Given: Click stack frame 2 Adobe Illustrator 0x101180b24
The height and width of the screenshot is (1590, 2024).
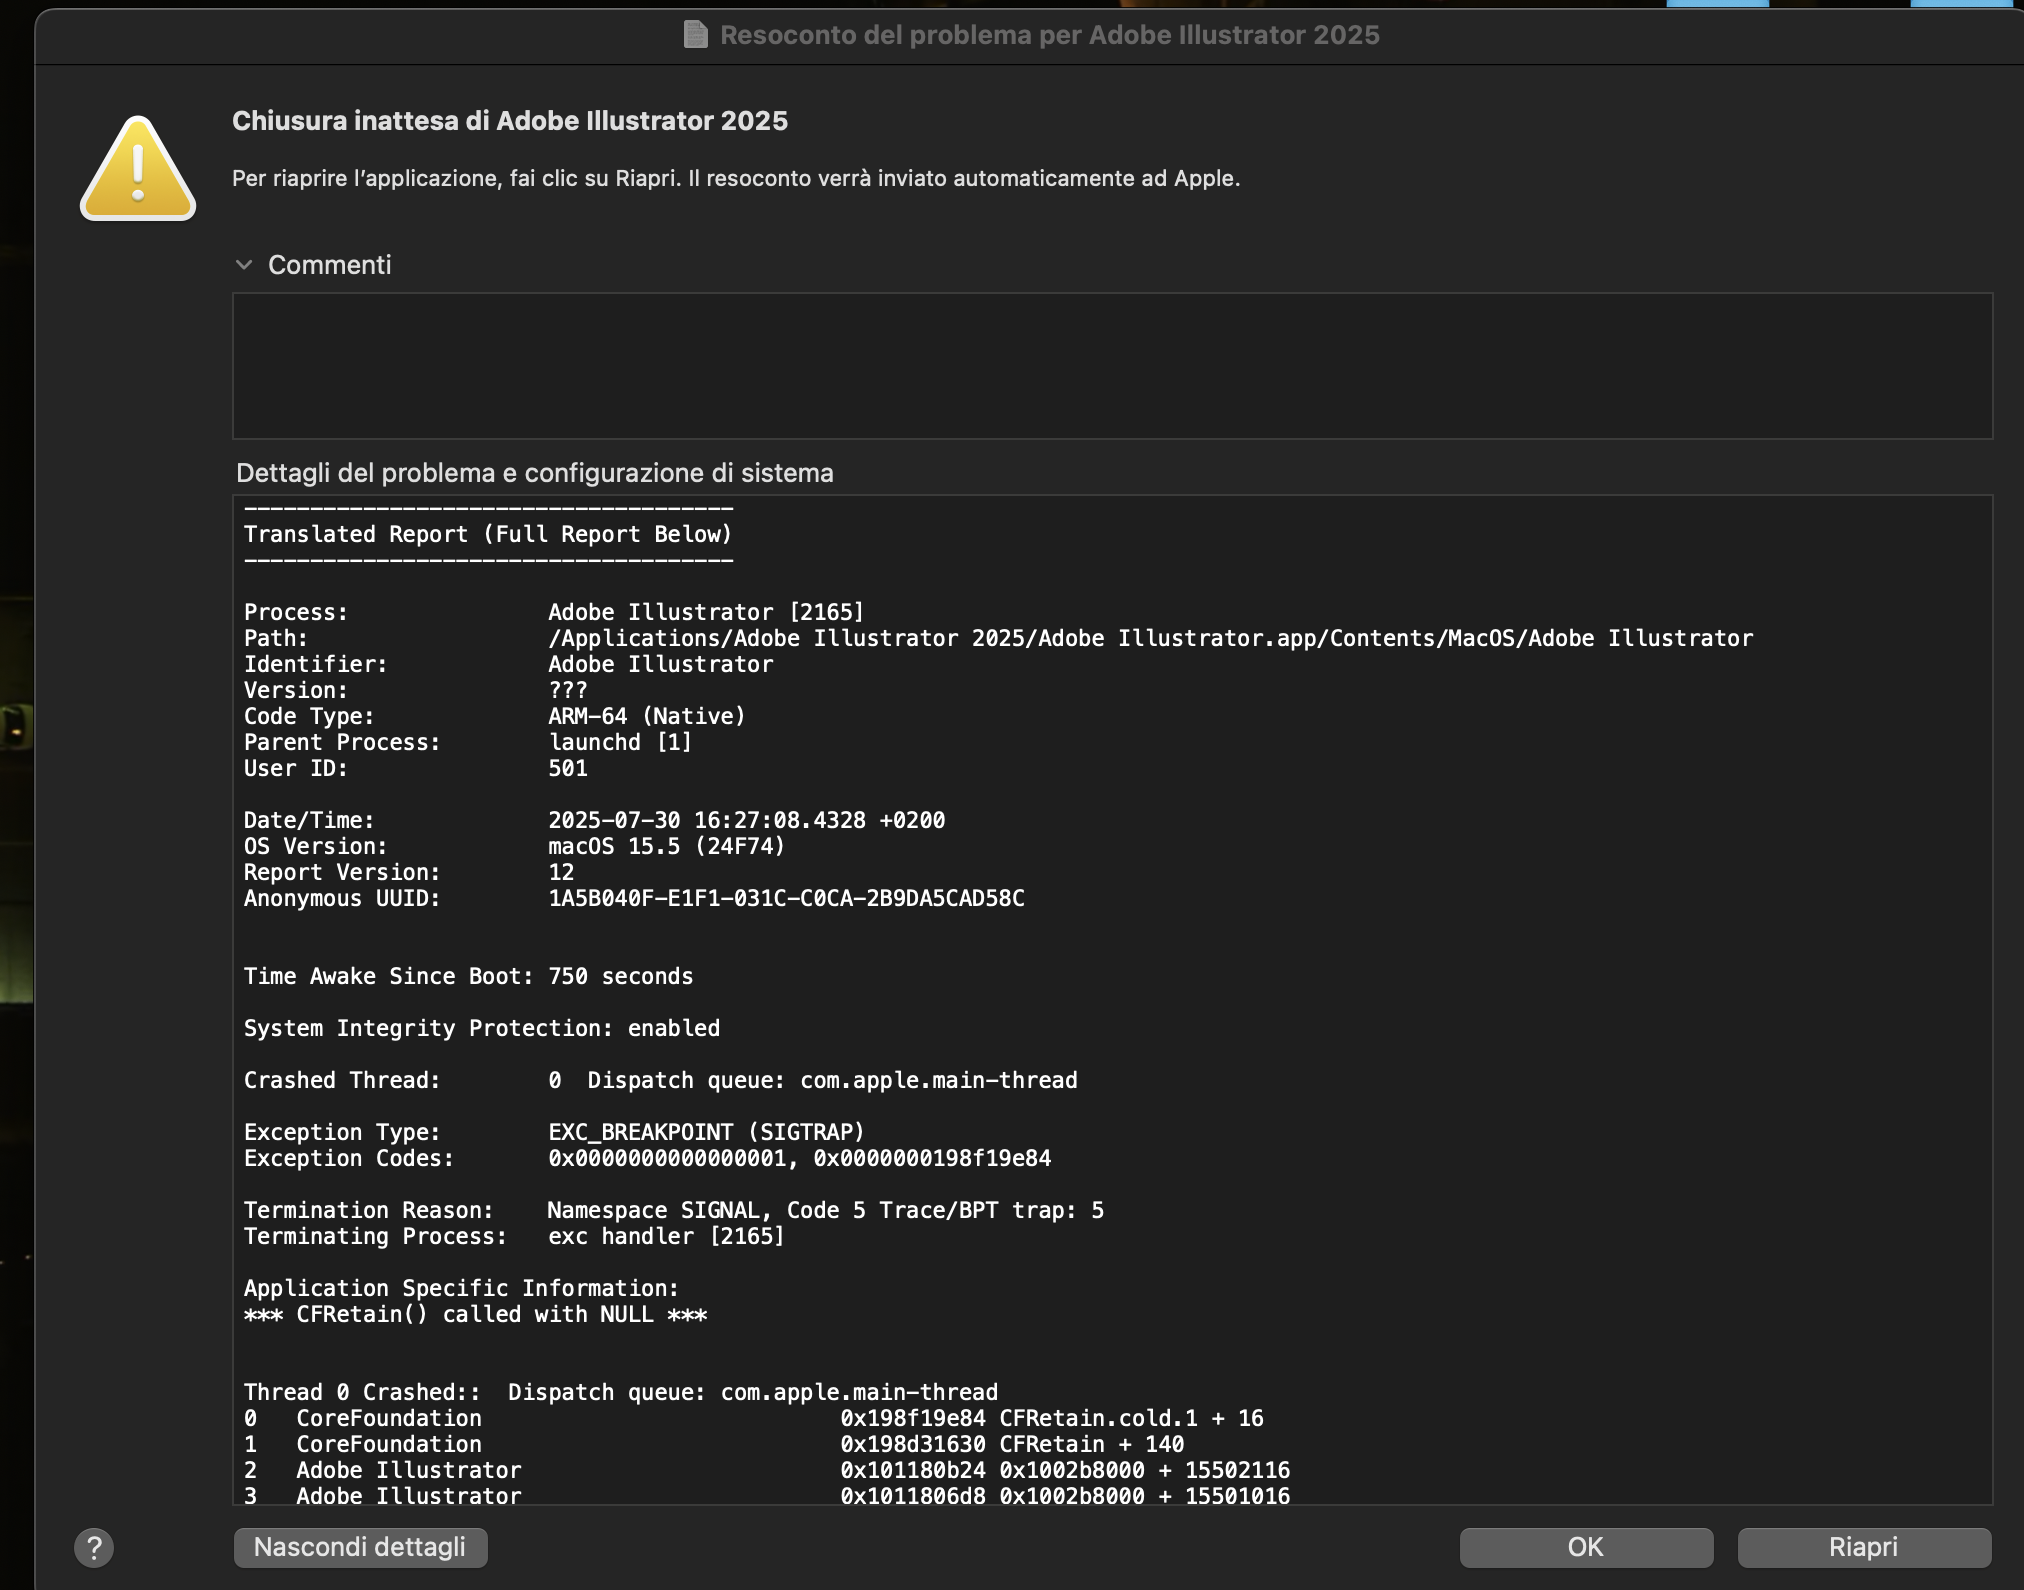Looking at the screenshot, I should 767,1470.
